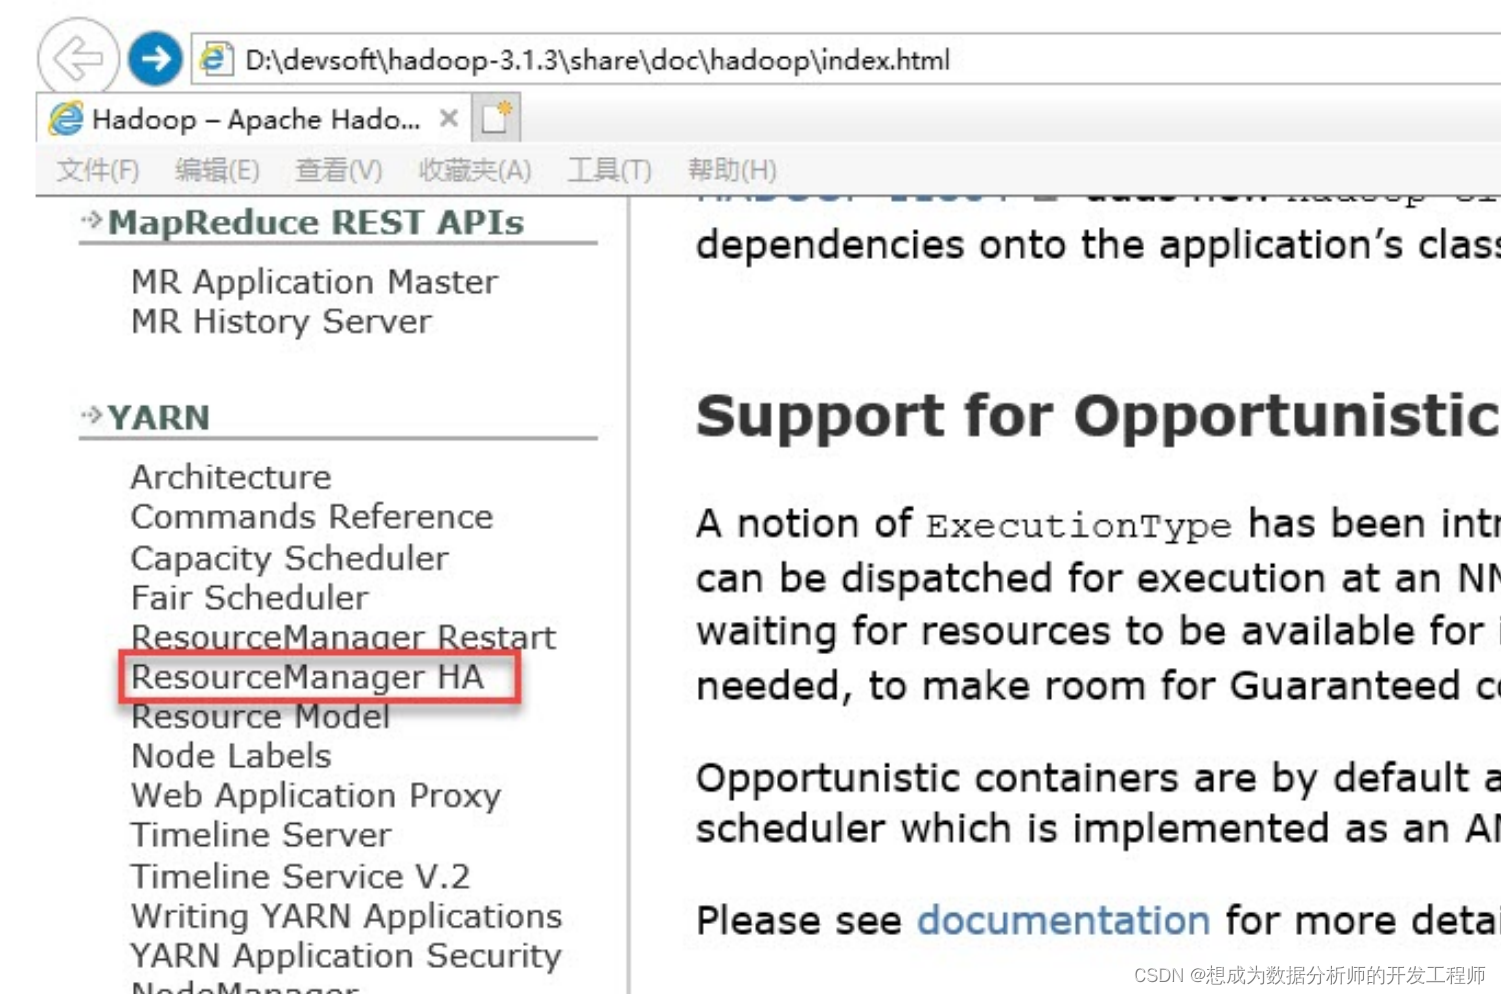
Task: Open Writing YARN Applications link
Action: [x=346, y=916]
